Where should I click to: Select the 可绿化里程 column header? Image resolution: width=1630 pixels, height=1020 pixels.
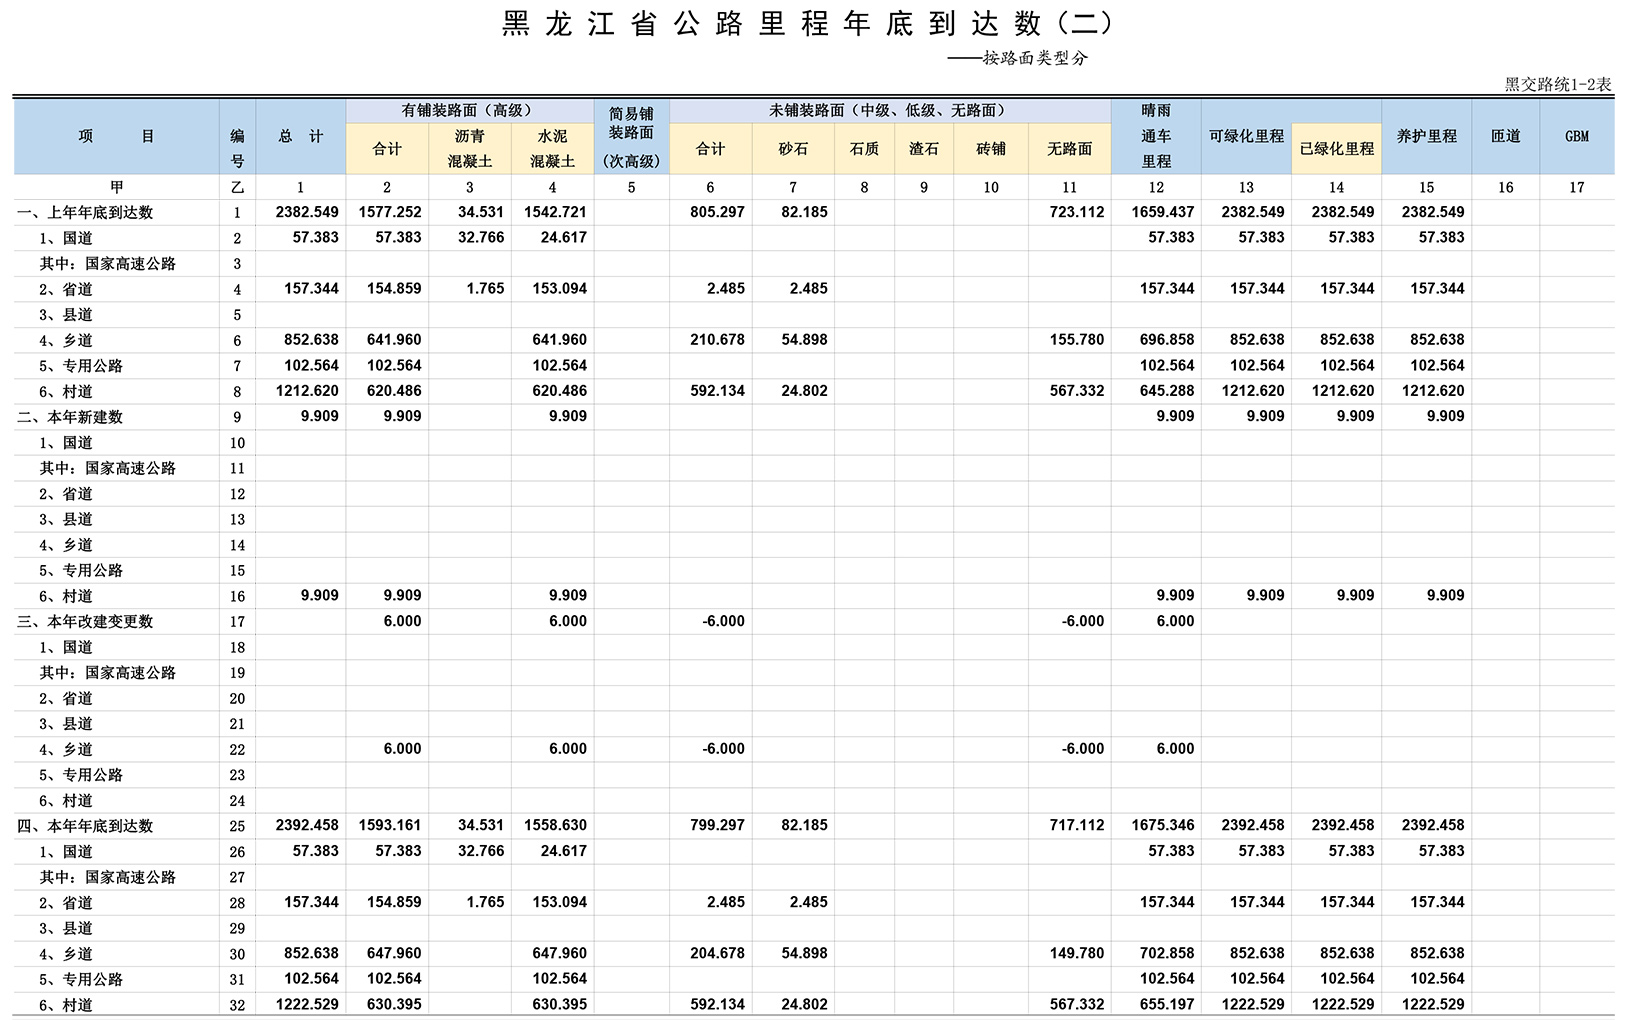(x=1246, y=136)
